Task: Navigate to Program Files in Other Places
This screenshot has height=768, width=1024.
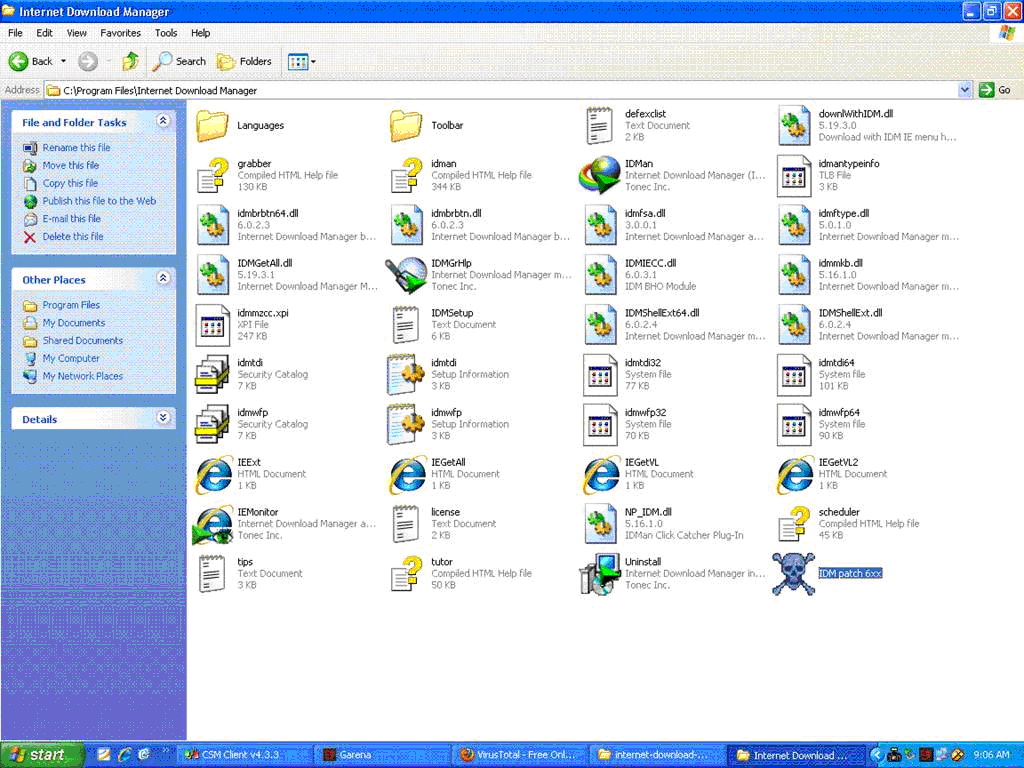Action: pos(71,305)
